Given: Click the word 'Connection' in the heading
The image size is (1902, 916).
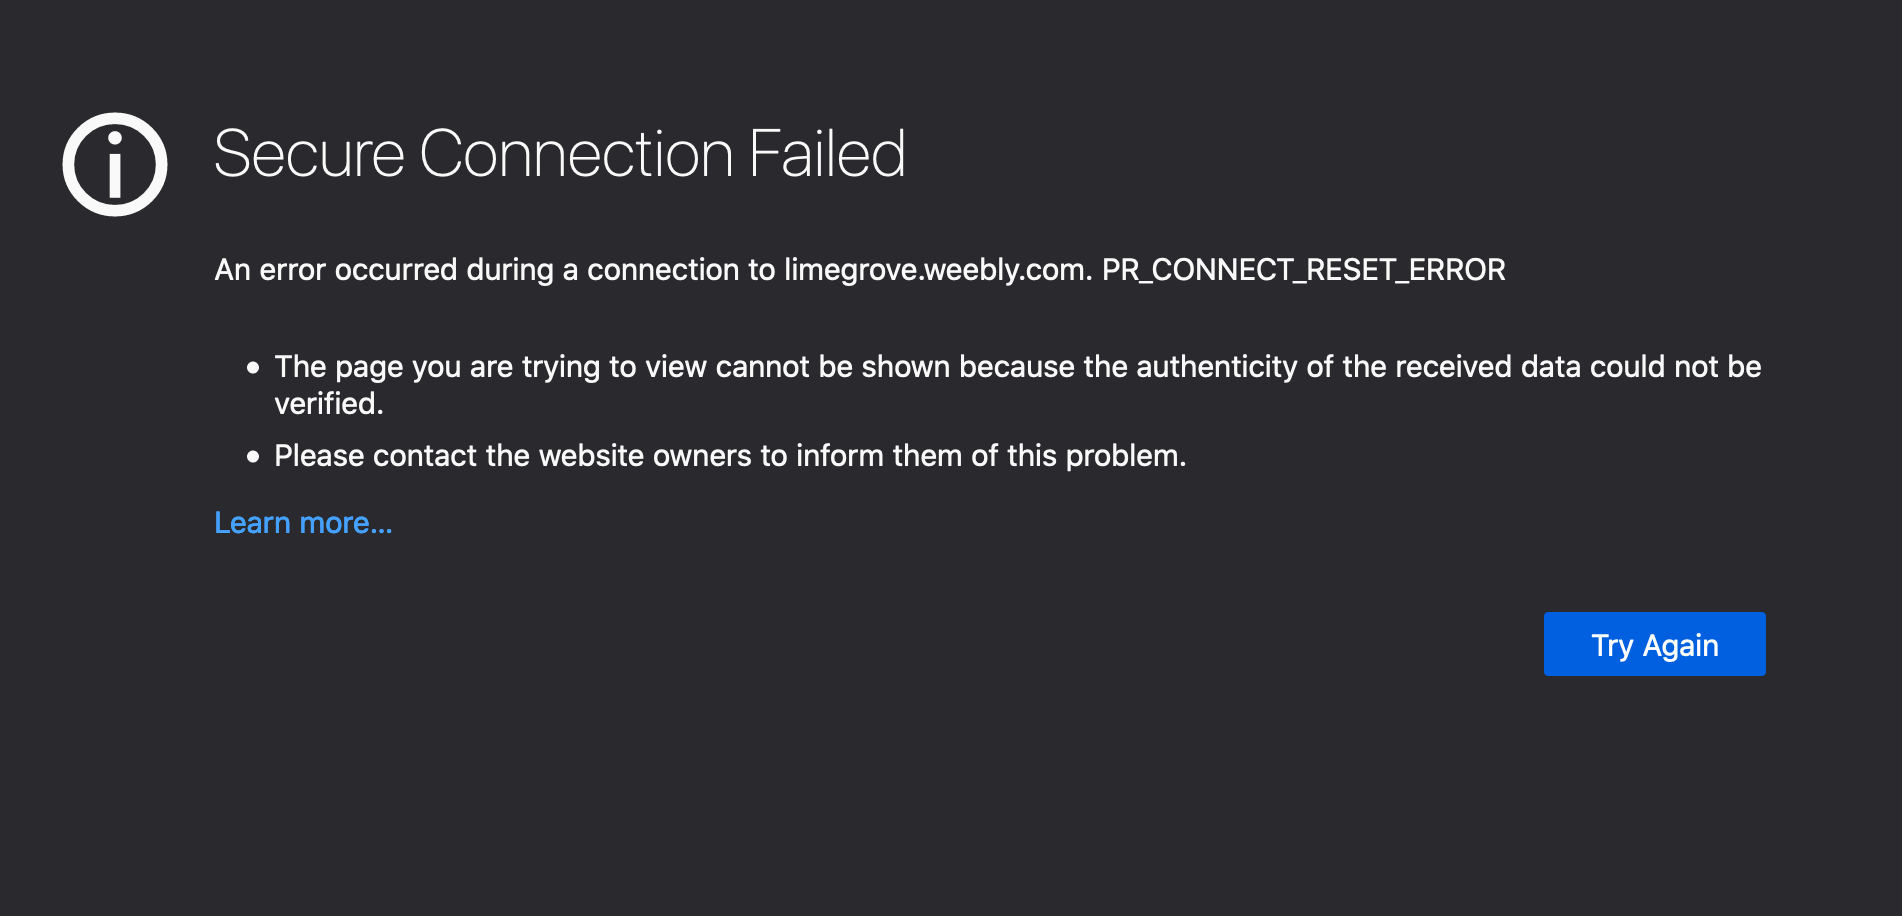Looking at the screenshot, I should coord(577,154).
